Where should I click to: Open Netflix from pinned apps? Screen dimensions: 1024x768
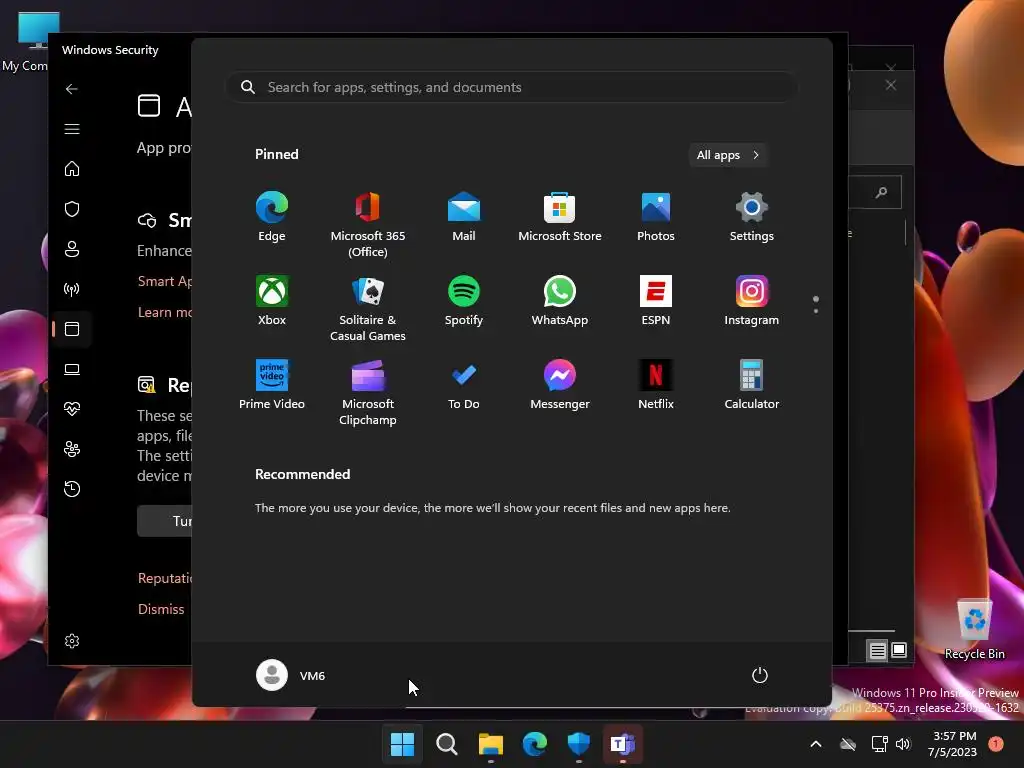pos(656,385)
